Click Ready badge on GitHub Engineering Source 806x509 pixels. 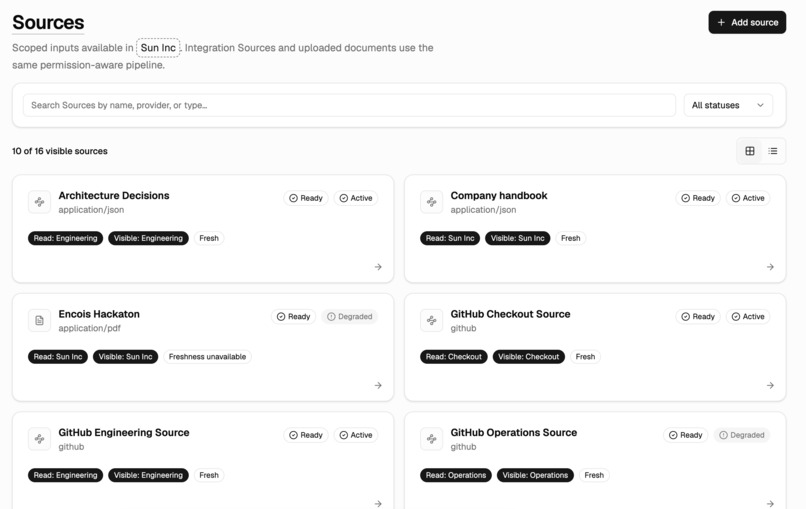pos(306,434)
